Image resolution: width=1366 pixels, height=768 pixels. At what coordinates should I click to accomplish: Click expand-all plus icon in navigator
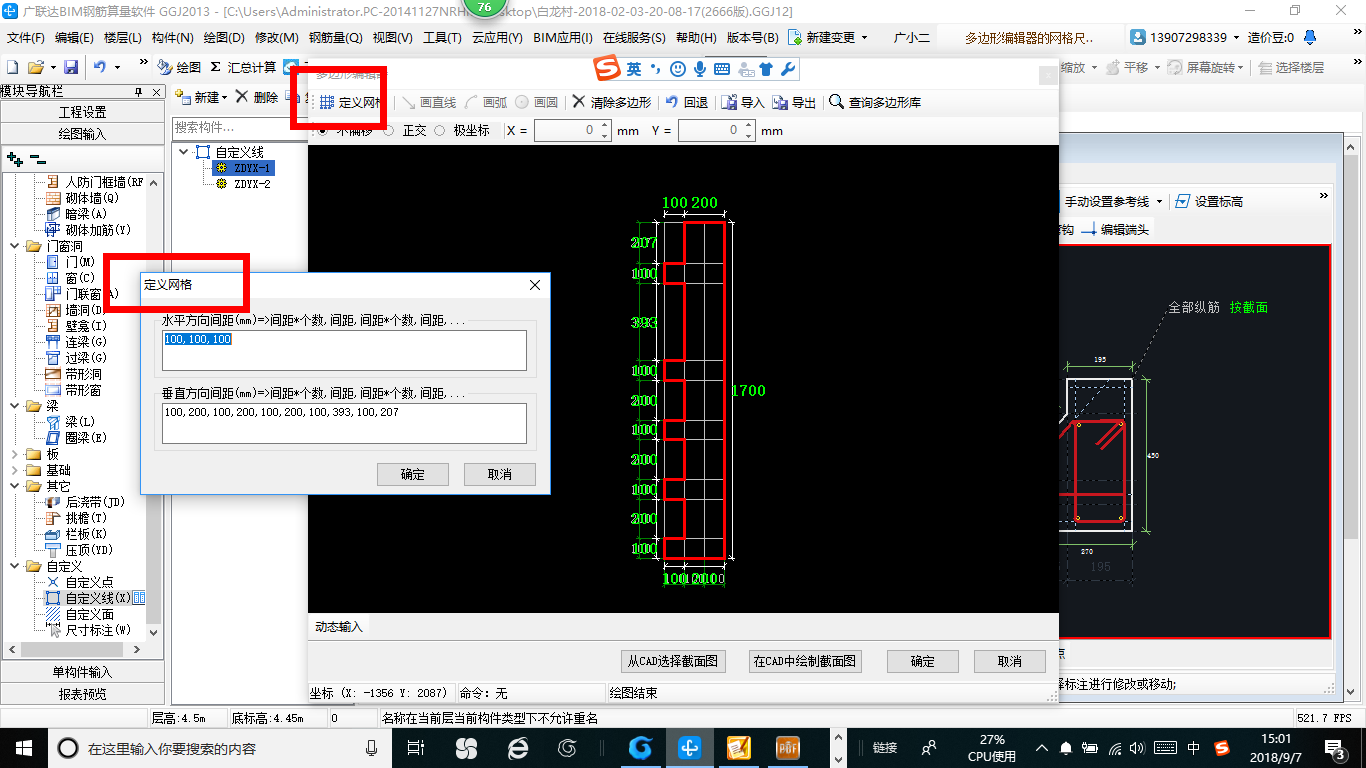pyautogui.click(x=14, y=158)
